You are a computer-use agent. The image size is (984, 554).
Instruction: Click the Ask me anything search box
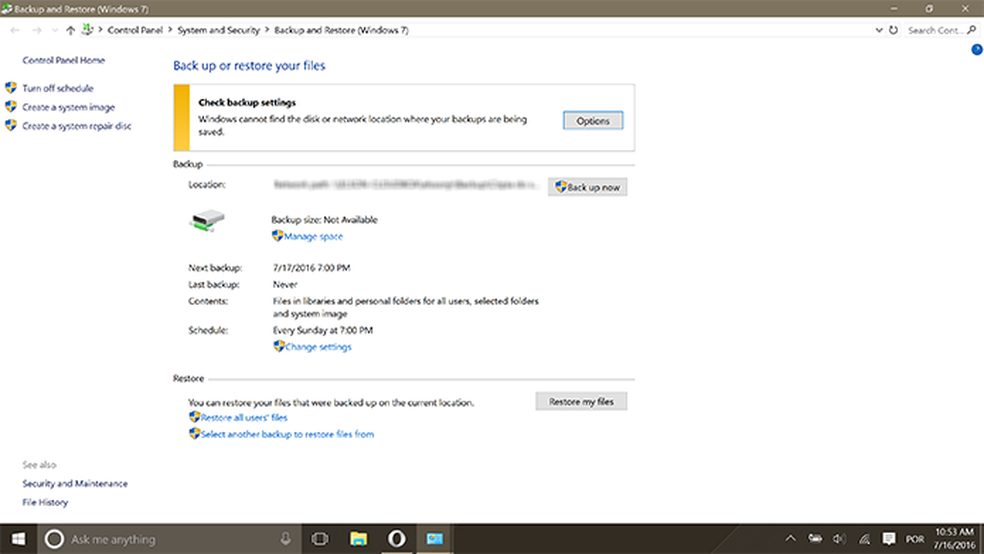[x=169, y=539]
